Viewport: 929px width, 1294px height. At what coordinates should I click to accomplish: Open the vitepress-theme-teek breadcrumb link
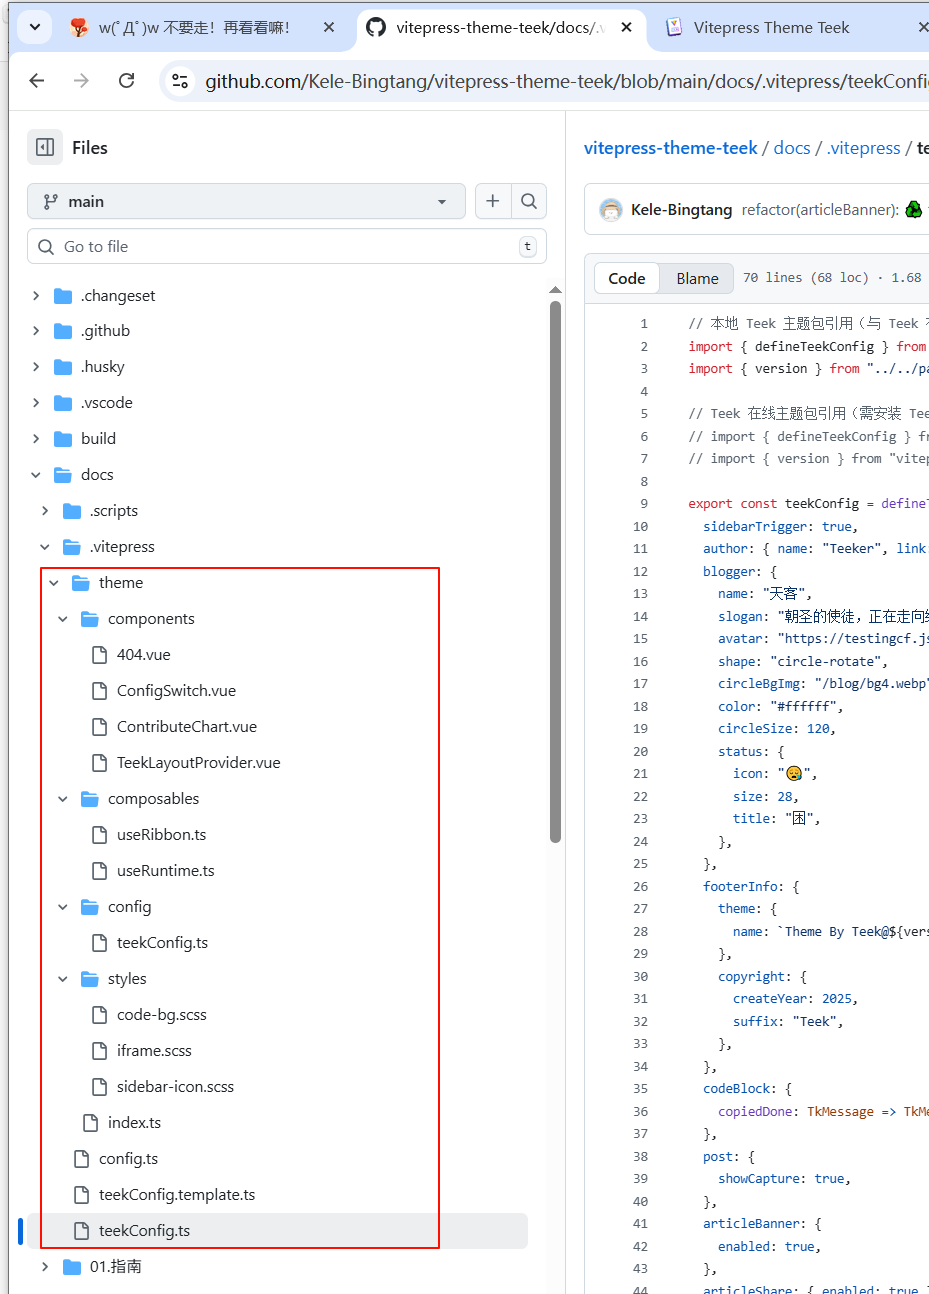(670, 148)
